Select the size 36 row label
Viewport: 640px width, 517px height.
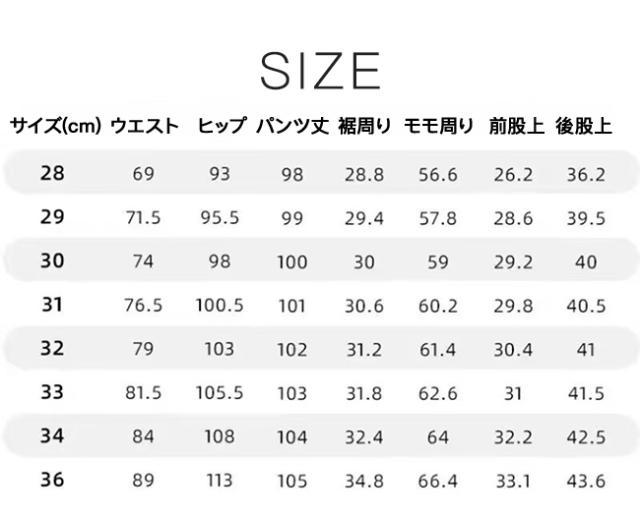click(x=52, y=480)
